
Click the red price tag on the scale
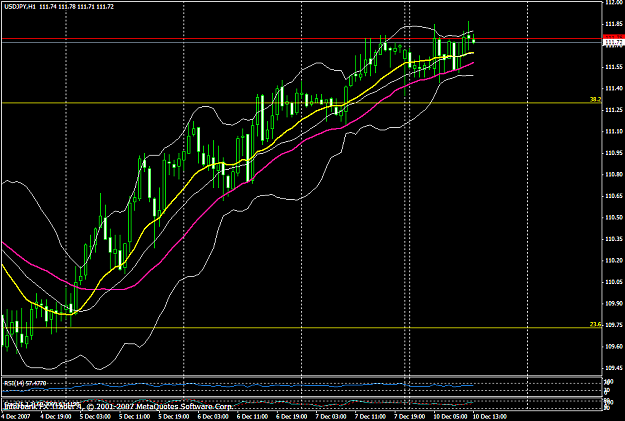(613, 37)
